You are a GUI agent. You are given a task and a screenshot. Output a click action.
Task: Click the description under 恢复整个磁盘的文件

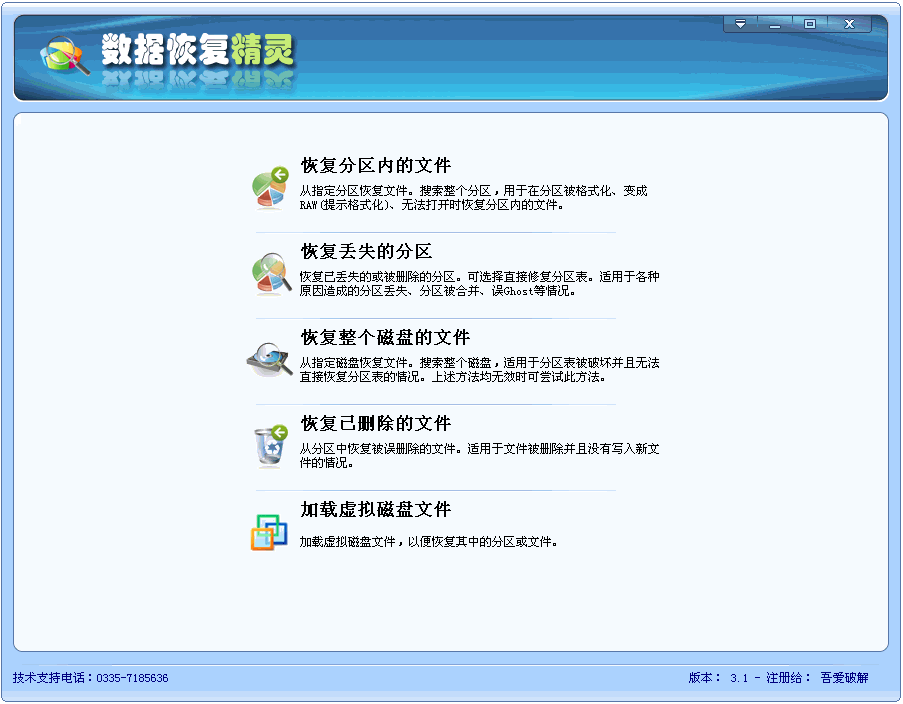click(479, 370)
